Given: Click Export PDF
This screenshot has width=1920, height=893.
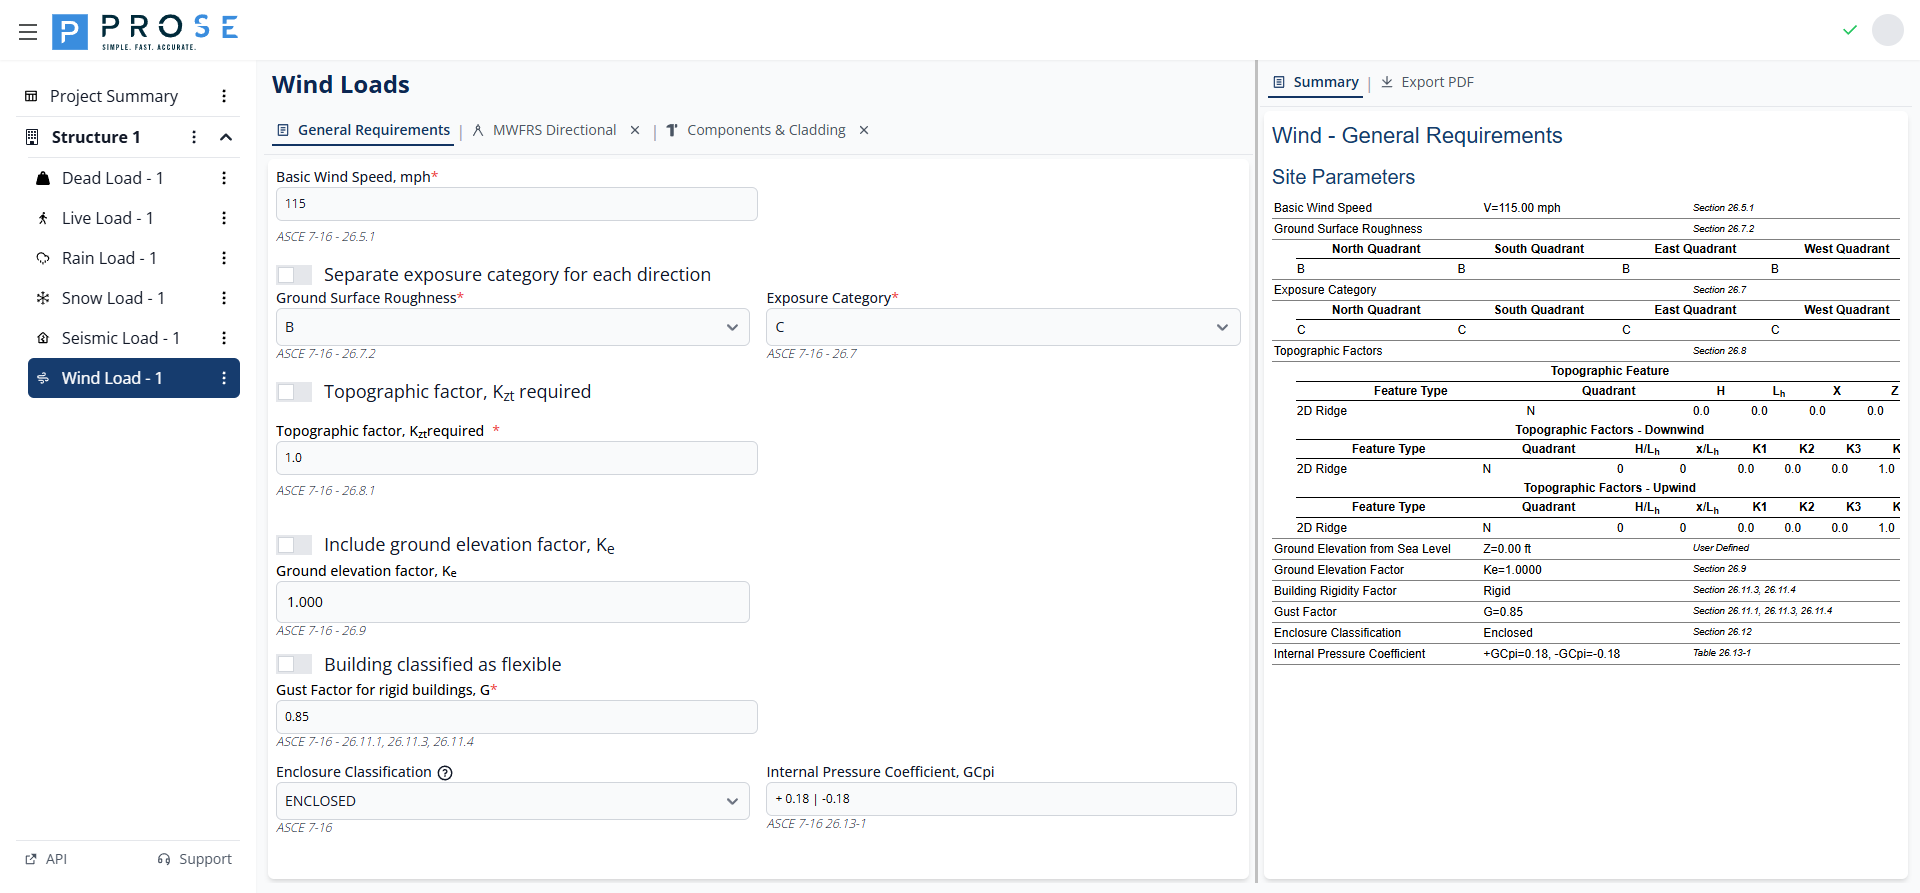Looking at the screenshot, I should pos(1428,82).
